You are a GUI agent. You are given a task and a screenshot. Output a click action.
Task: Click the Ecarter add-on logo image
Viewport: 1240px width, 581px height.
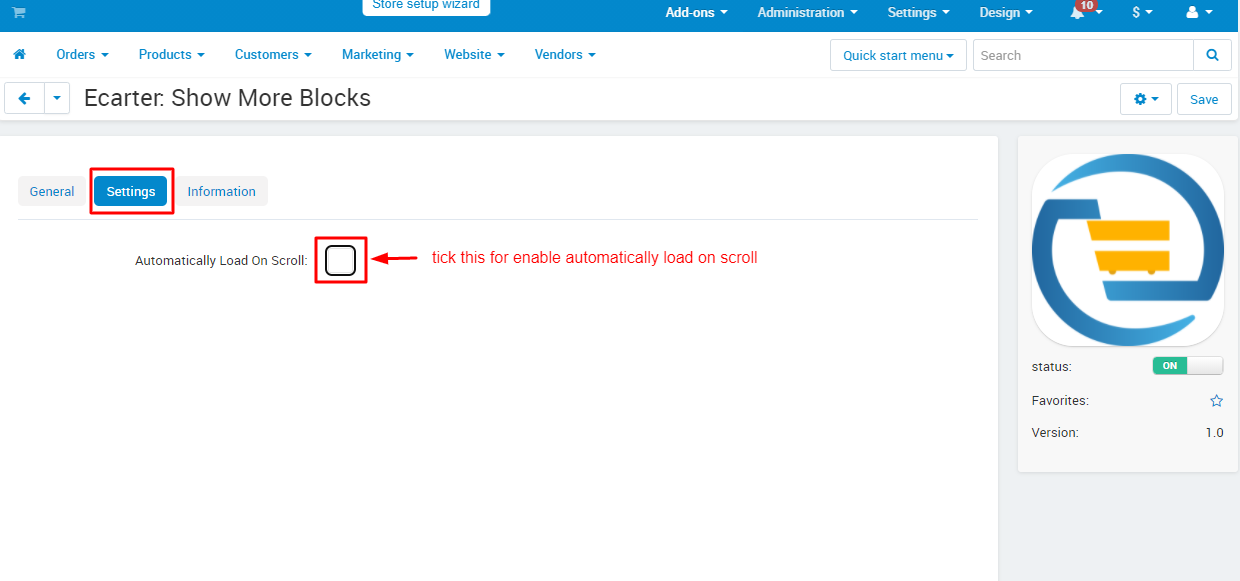1128,250
